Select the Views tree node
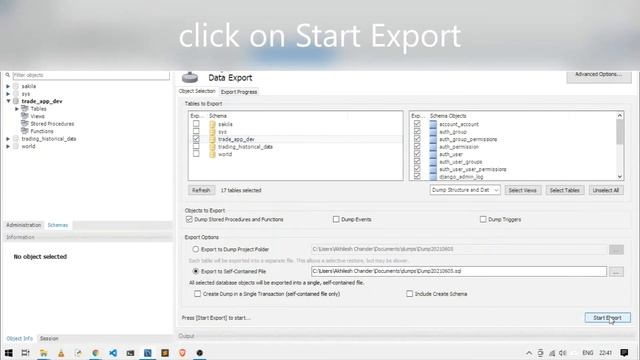This screenshot has height=360, width=640. (37, 116)
